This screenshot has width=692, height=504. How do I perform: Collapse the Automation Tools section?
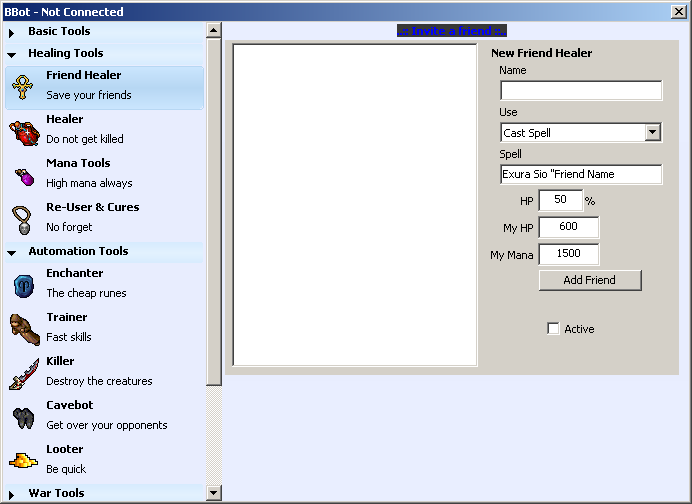click(x=11, y=252)
